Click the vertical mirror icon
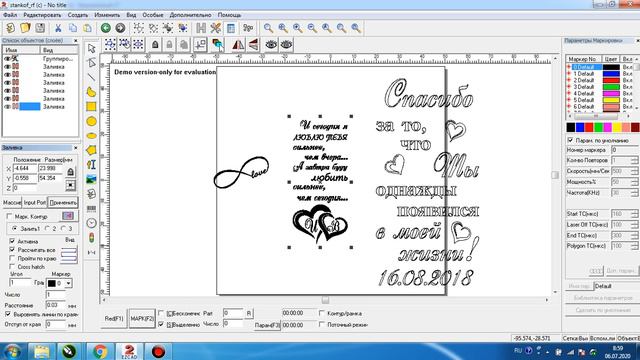640x360 pixels. tap(253, 44)
